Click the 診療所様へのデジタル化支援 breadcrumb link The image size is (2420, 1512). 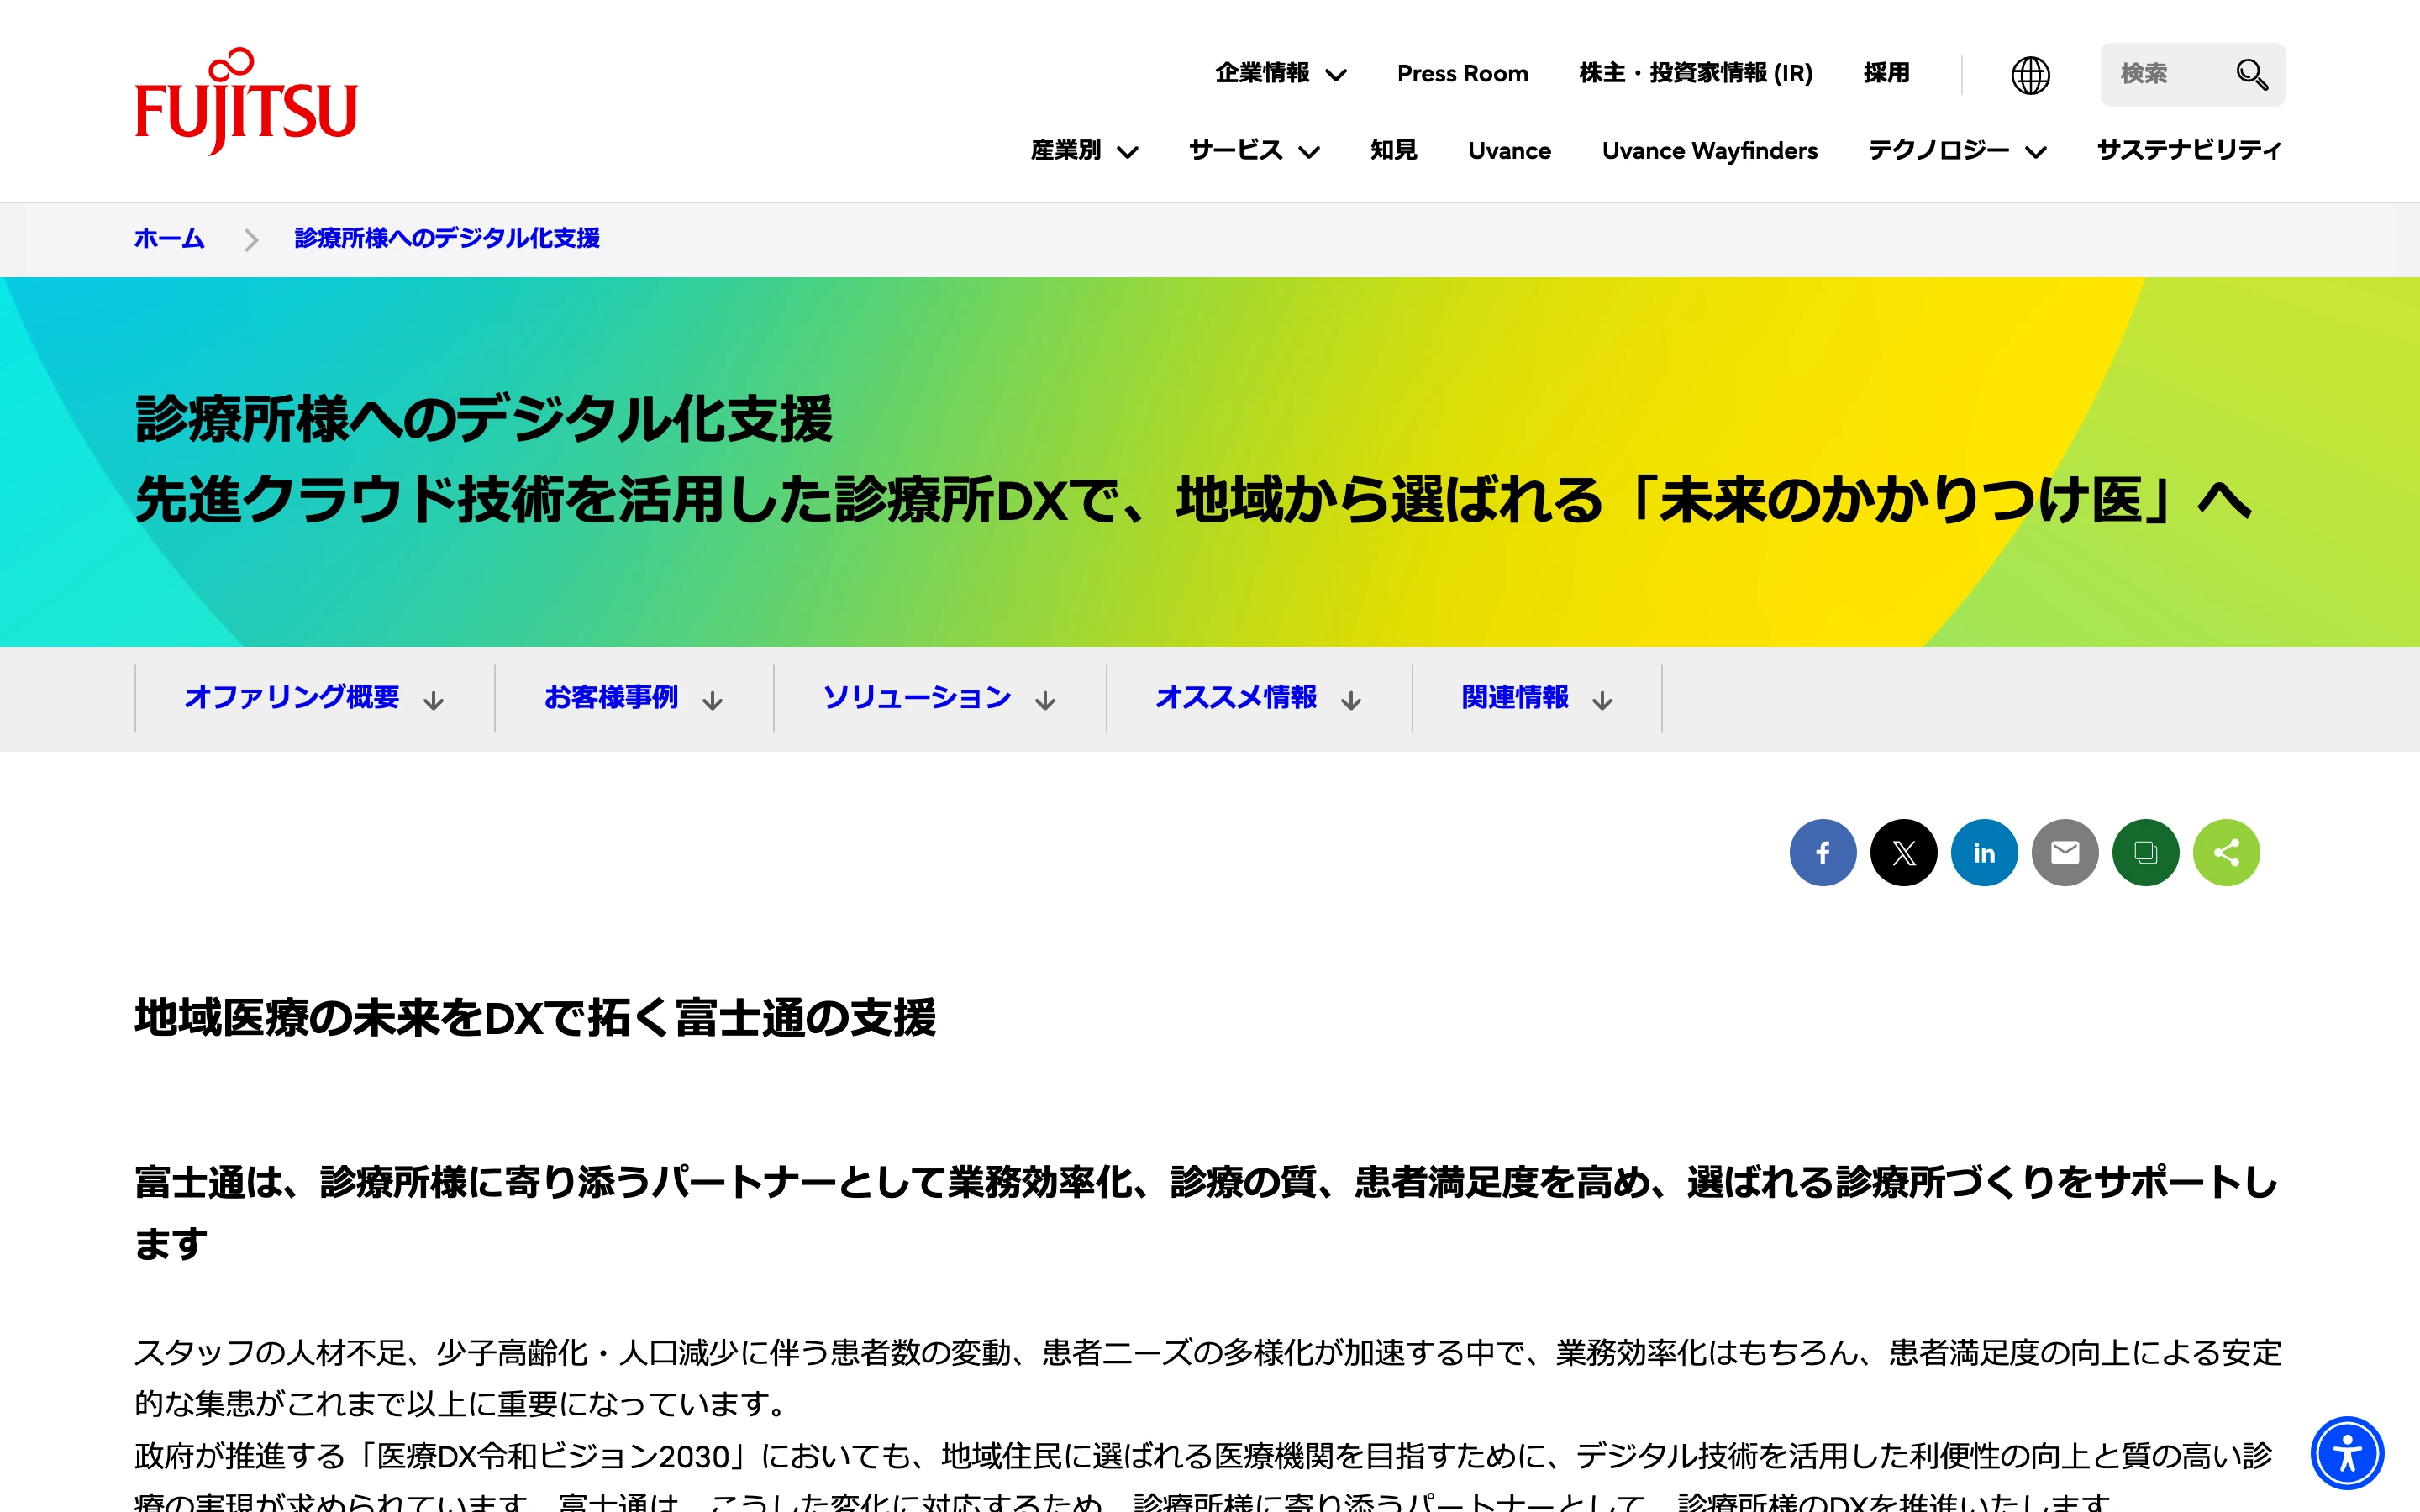(447, 238)
